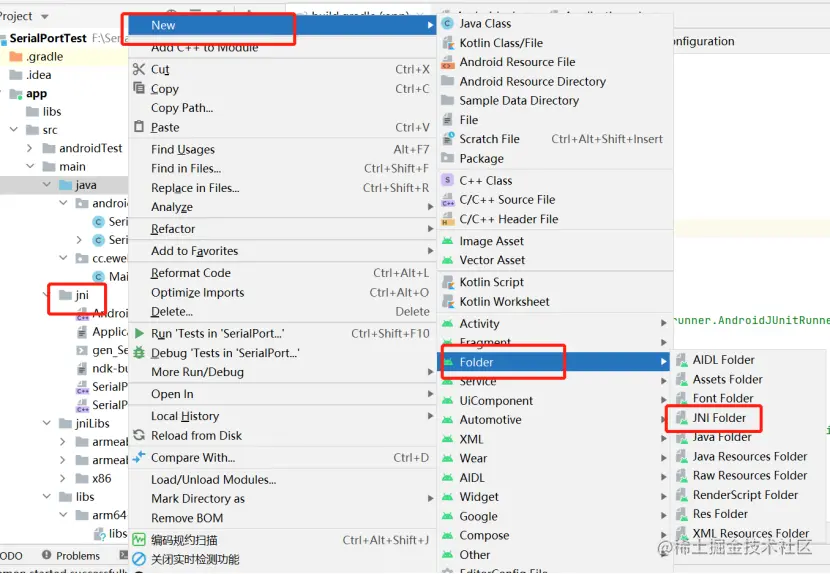This screenshot has height=574, width=830.
Task: Choose Find Usages menu entry
Action: pos(282,149)
